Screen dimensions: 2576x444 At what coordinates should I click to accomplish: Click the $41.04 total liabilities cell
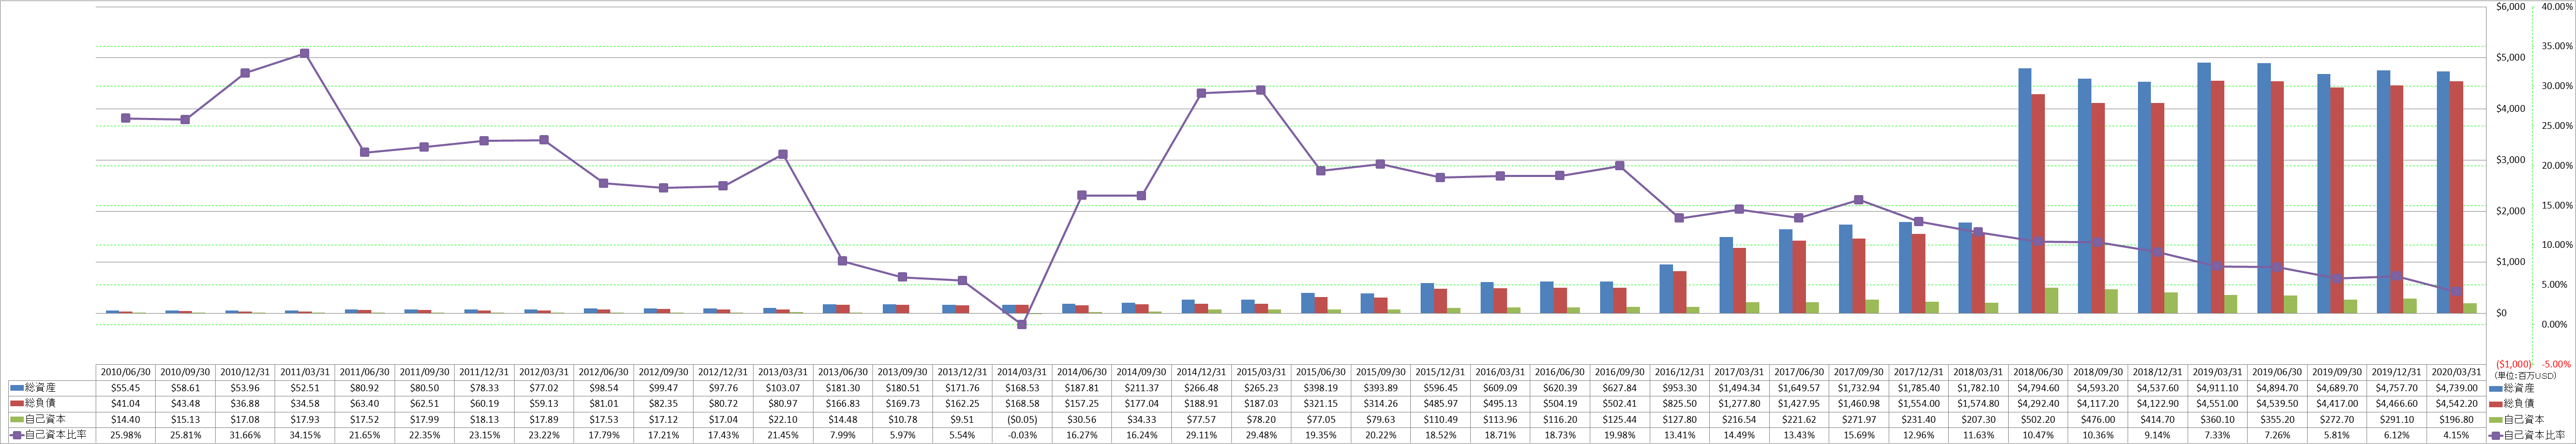(126, 403)
